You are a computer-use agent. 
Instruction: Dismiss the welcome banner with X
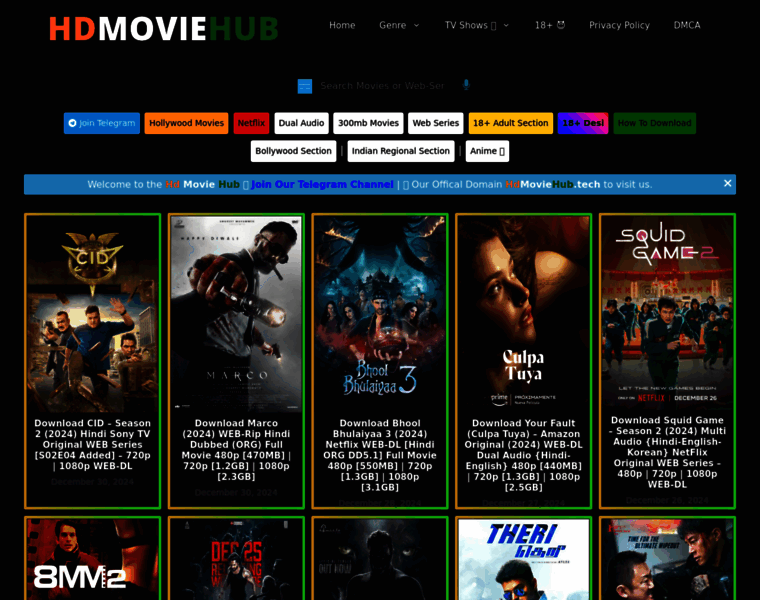point(727,183)
